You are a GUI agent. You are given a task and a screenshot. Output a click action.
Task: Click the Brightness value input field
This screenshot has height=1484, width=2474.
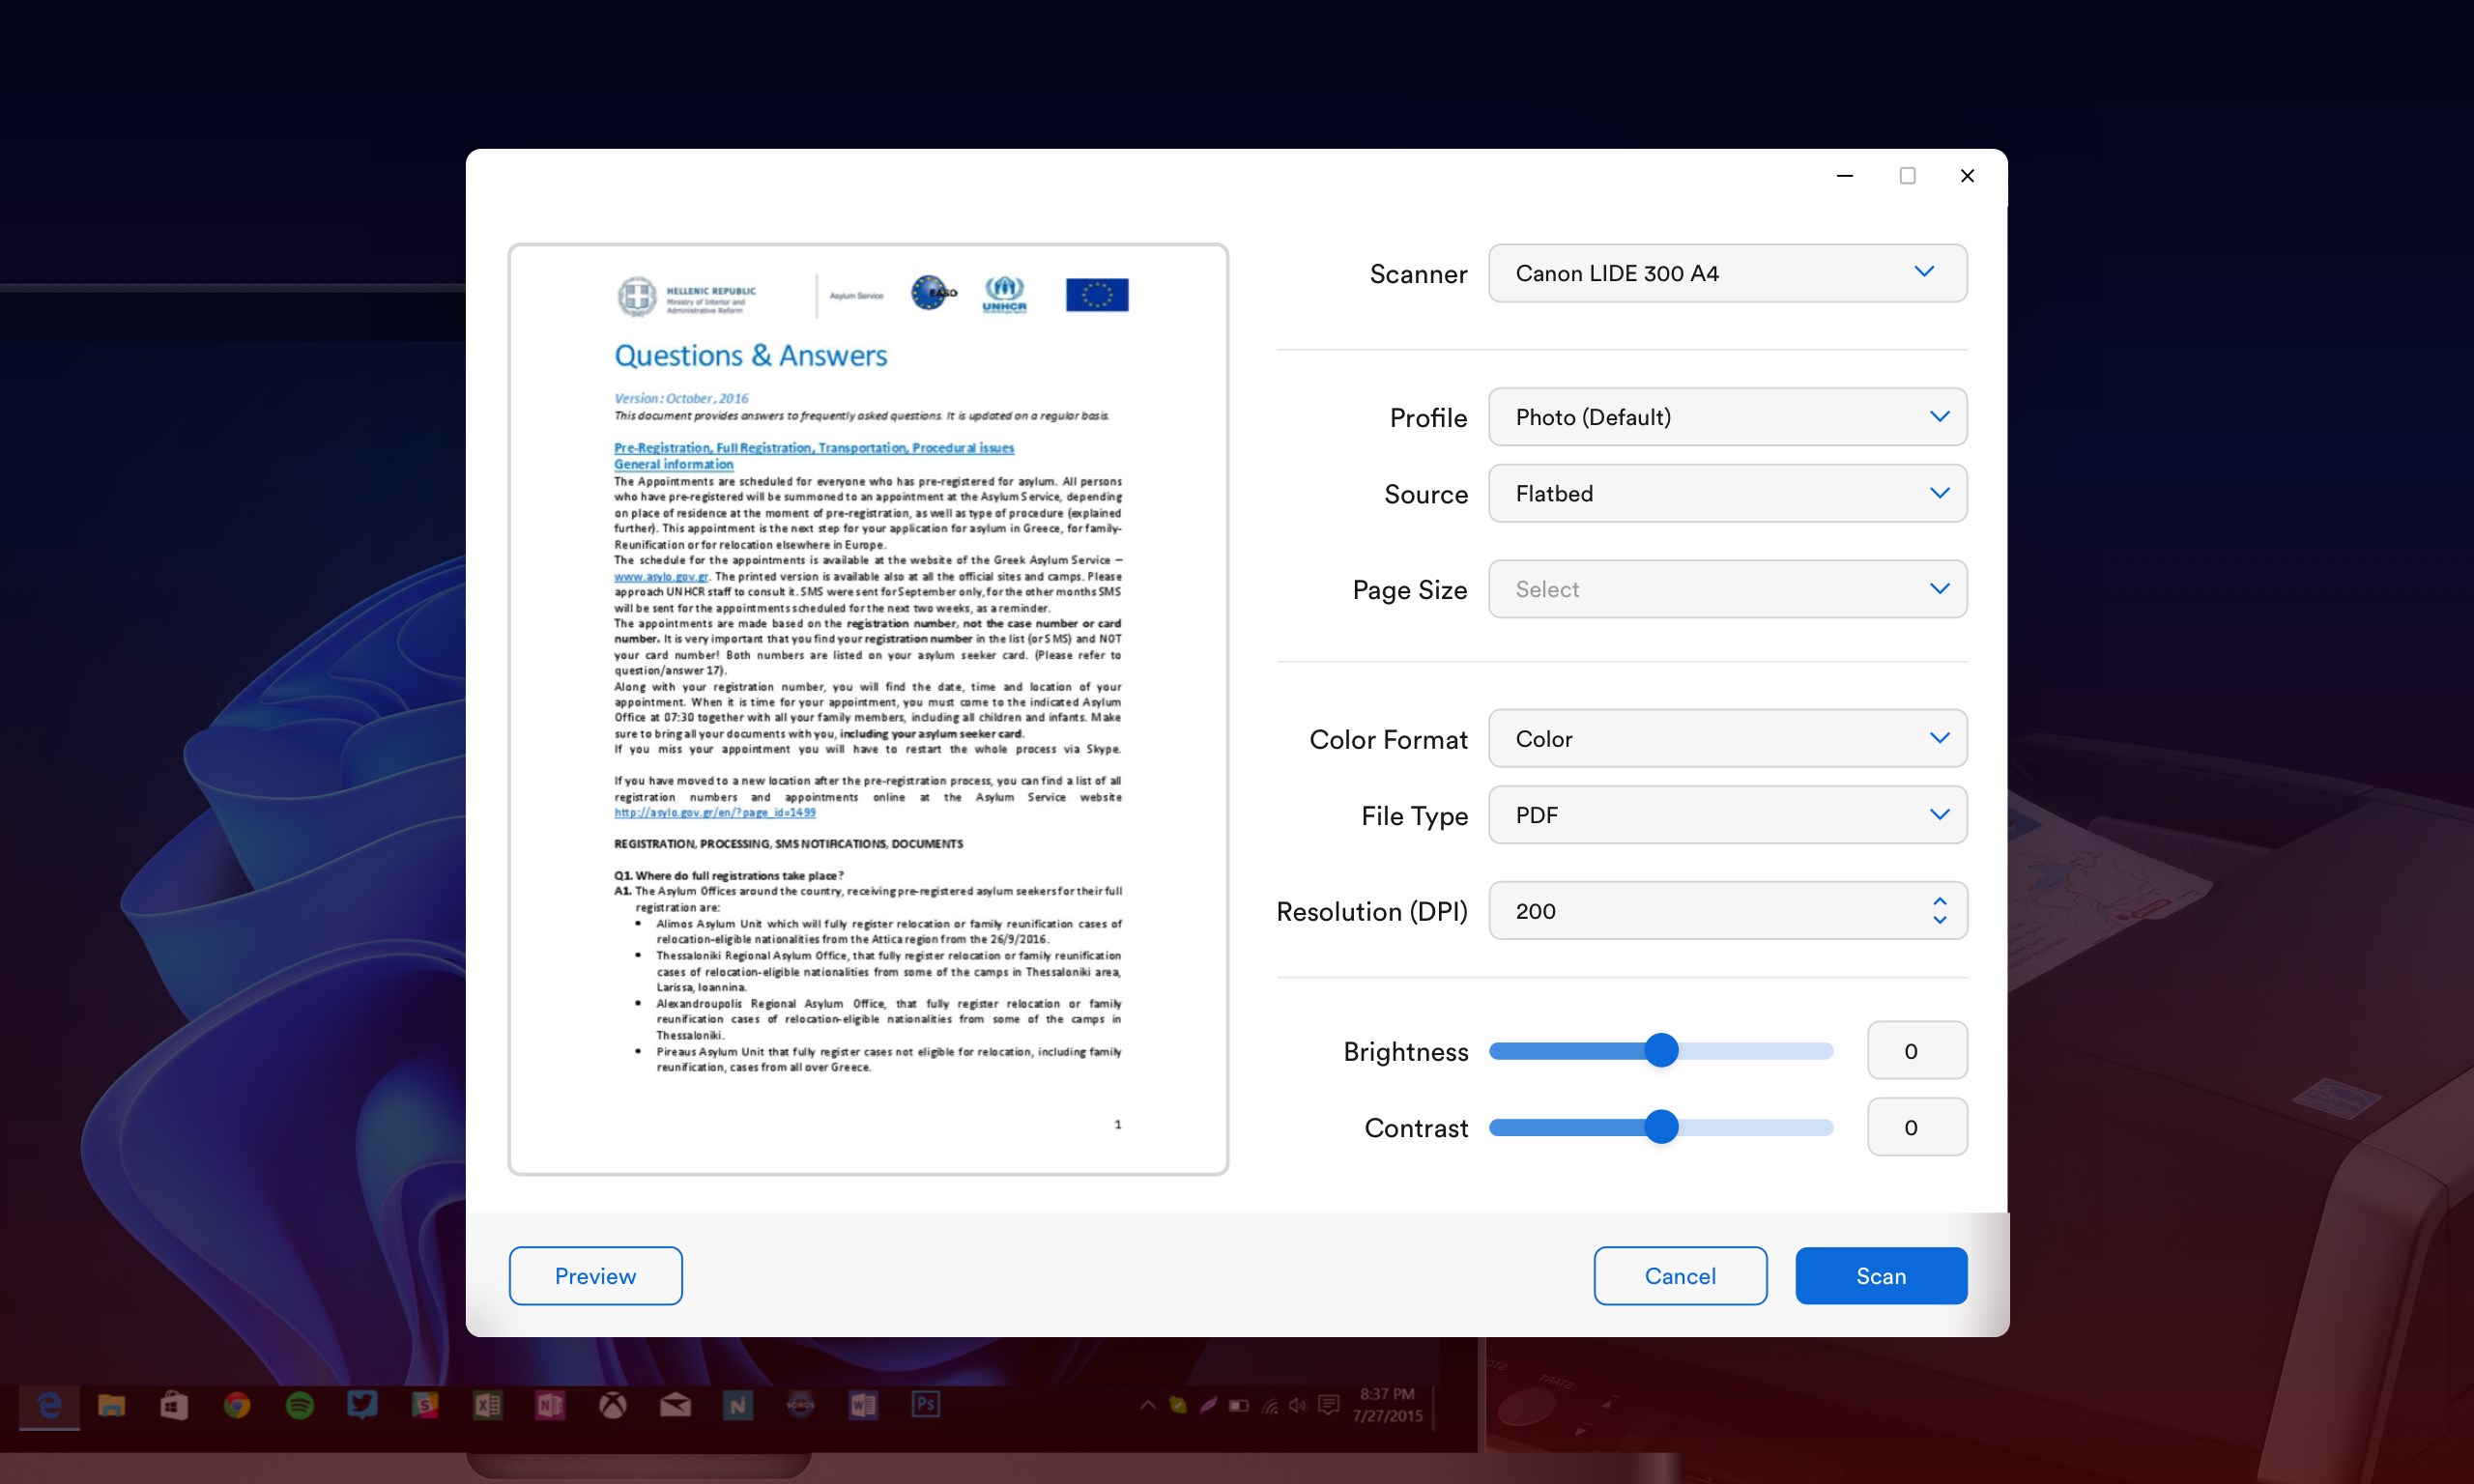click(1916, 1051)
